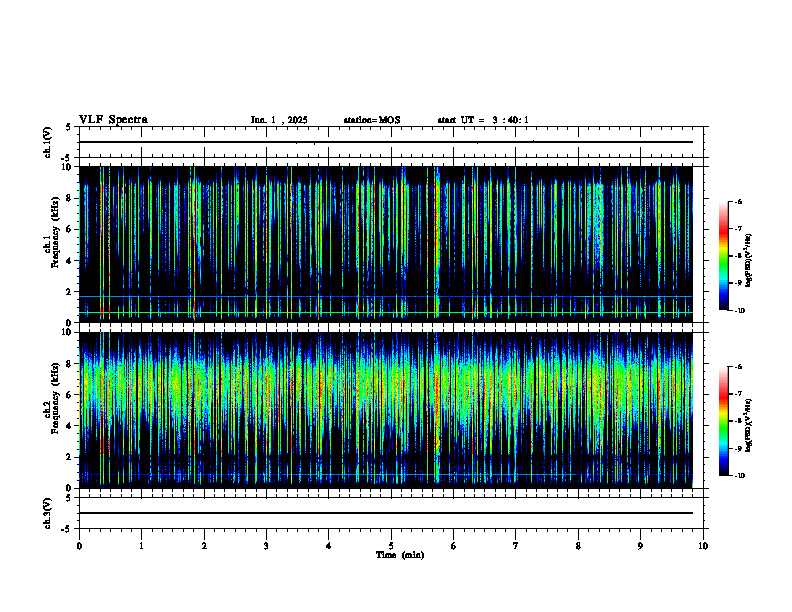Screen dimensions: 792x612
Task: Click the "VLF Spectra" plot title
Action: click(x=113, y=120)
